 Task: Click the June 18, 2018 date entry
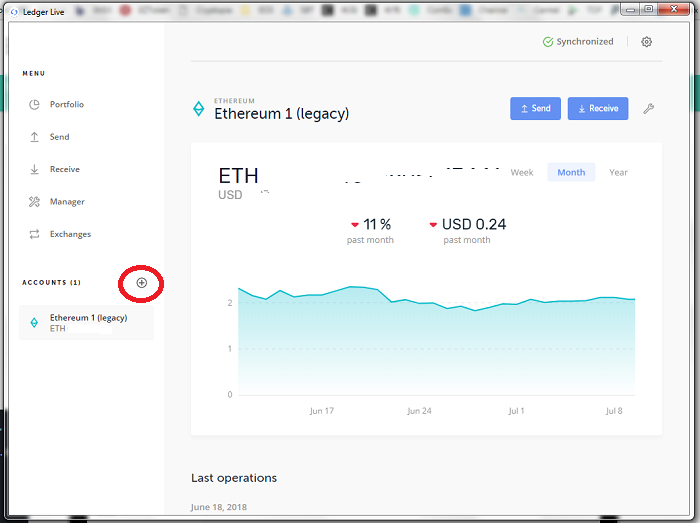(x=219, y=507)
